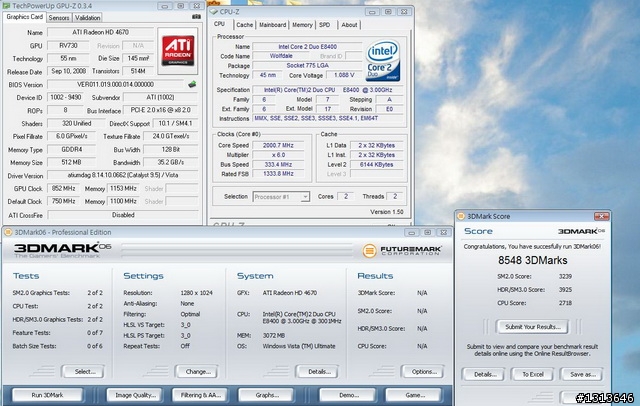Image resolution: width=640 pixels, height=406 pixels.
Task: Click the Code Name Wolfdale field
Action: click(x=281, y=56)
